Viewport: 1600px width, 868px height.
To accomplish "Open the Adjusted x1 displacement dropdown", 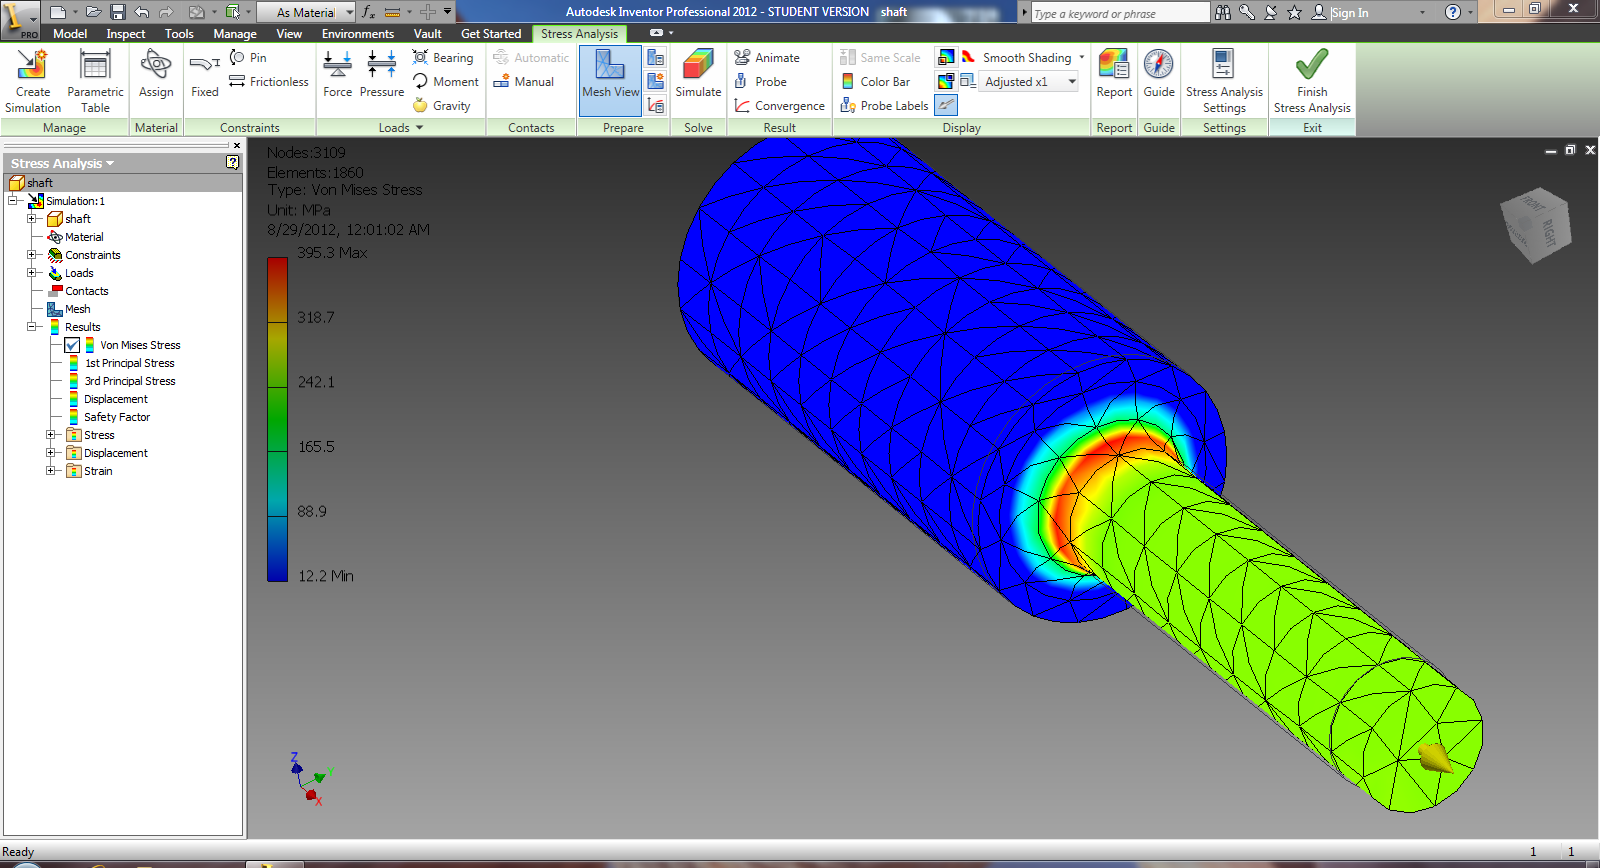I will [1030, 82].
